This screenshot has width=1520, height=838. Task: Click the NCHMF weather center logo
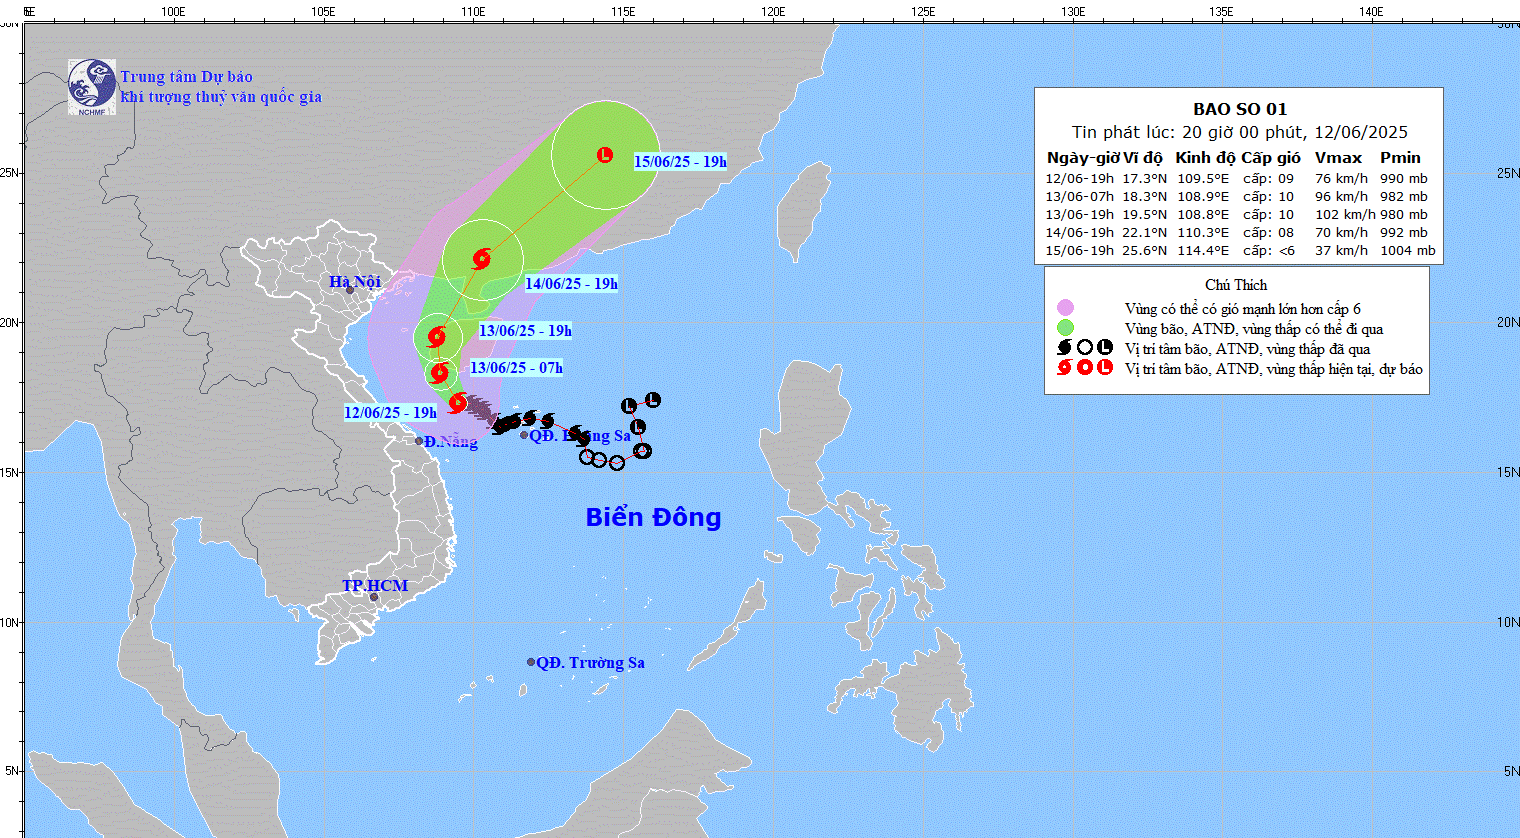coord(92,87)
